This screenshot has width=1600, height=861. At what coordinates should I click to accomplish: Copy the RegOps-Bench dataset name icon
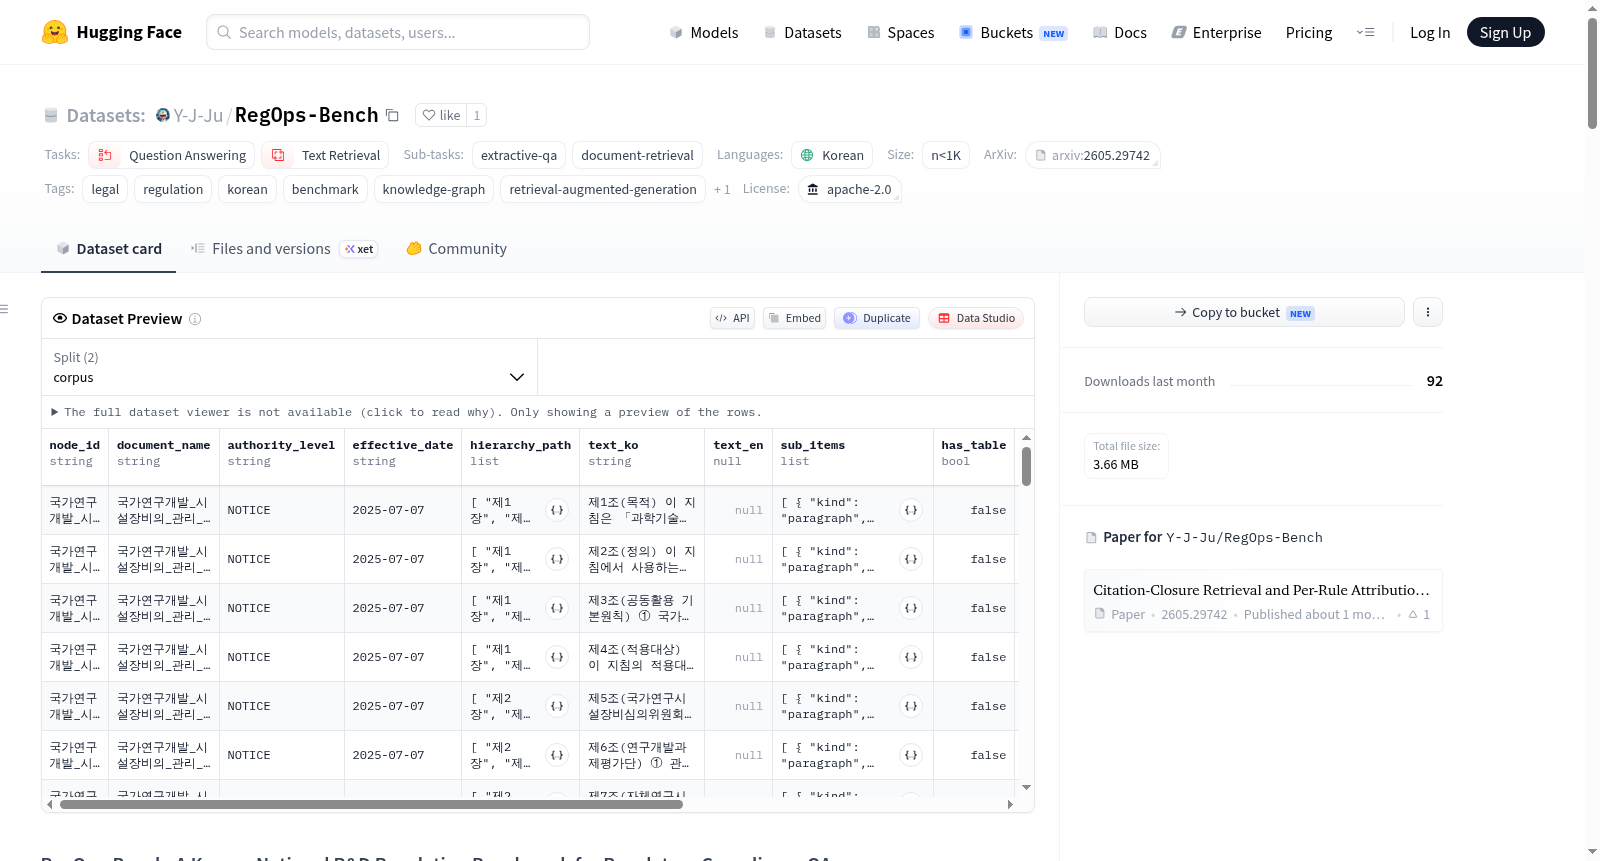393,115
